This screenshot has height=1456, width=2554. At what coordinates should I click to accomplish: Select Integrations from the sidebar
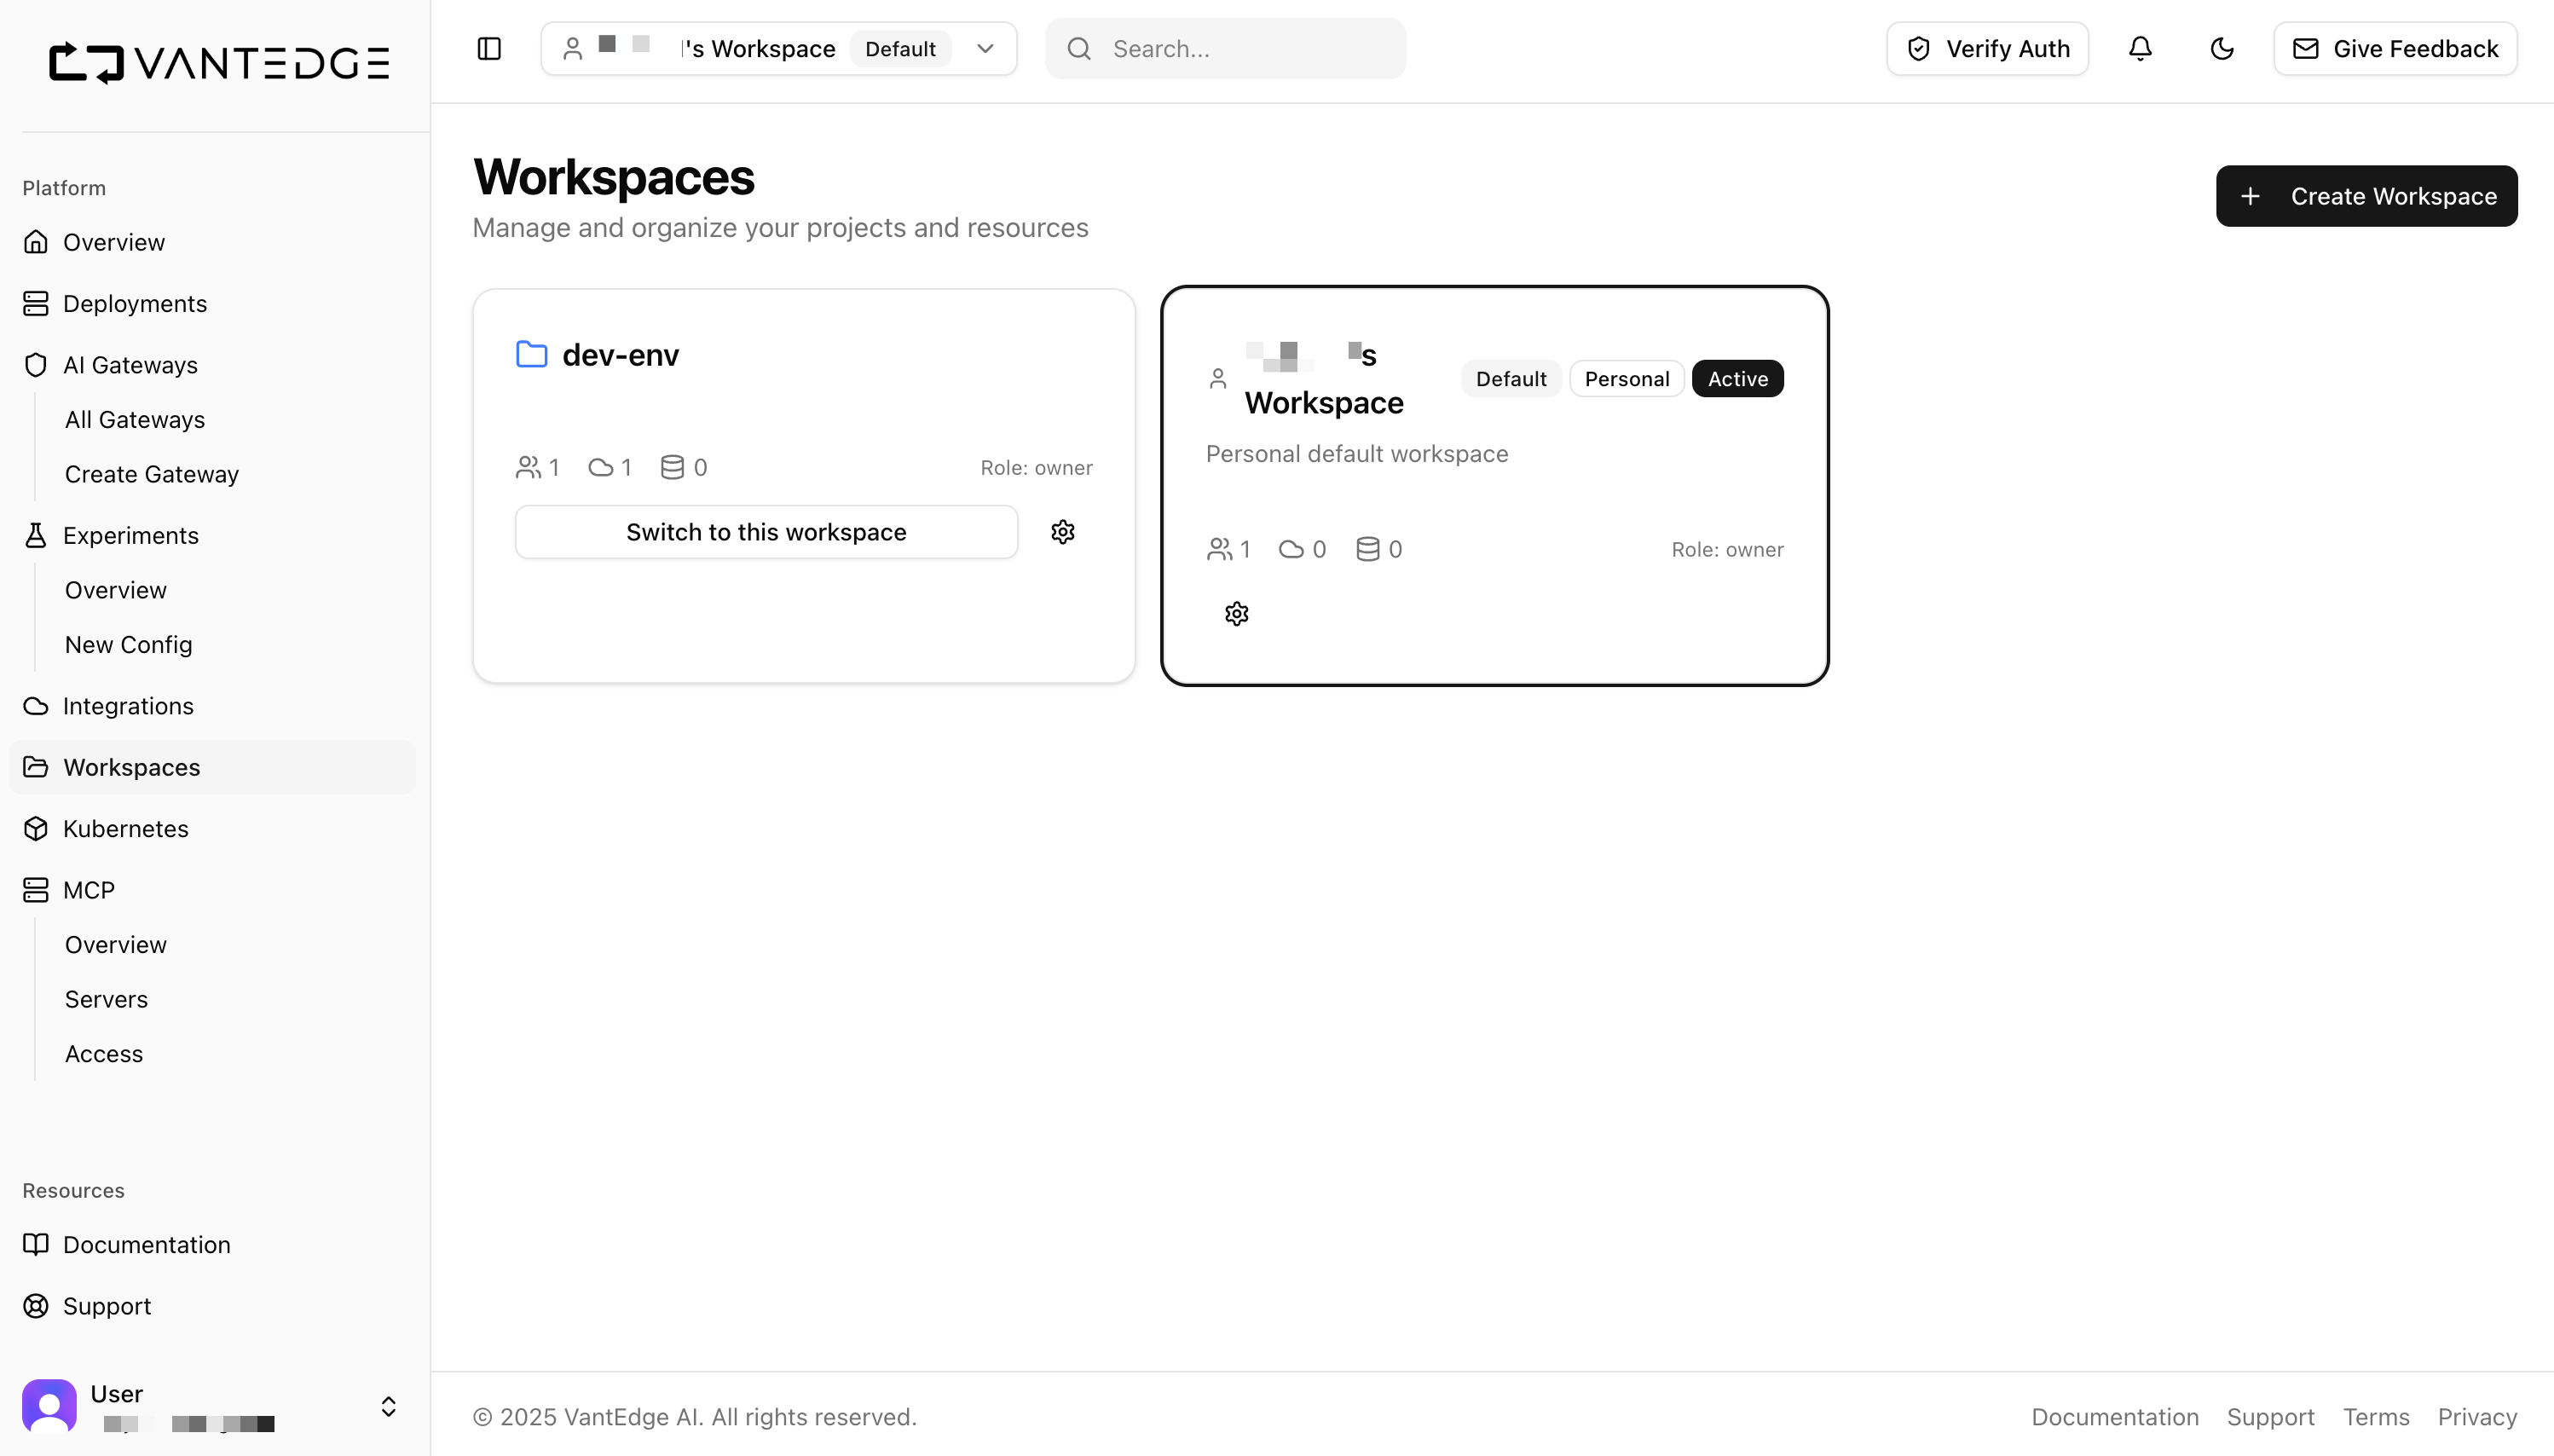point(128,705)
